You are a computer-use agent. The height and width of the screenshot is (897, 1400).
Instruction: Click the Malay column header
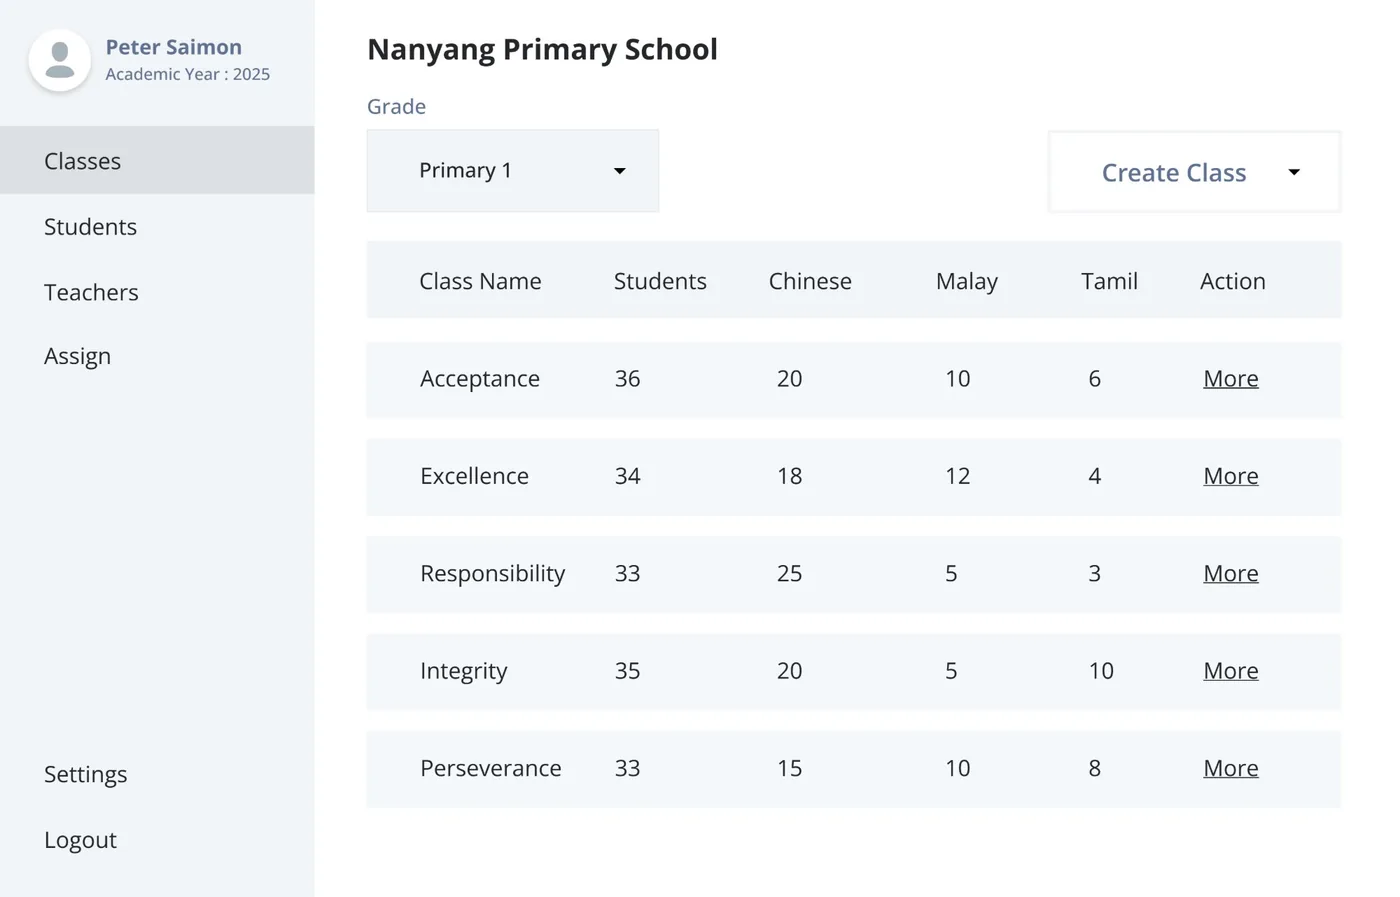[x=967, y=282]
